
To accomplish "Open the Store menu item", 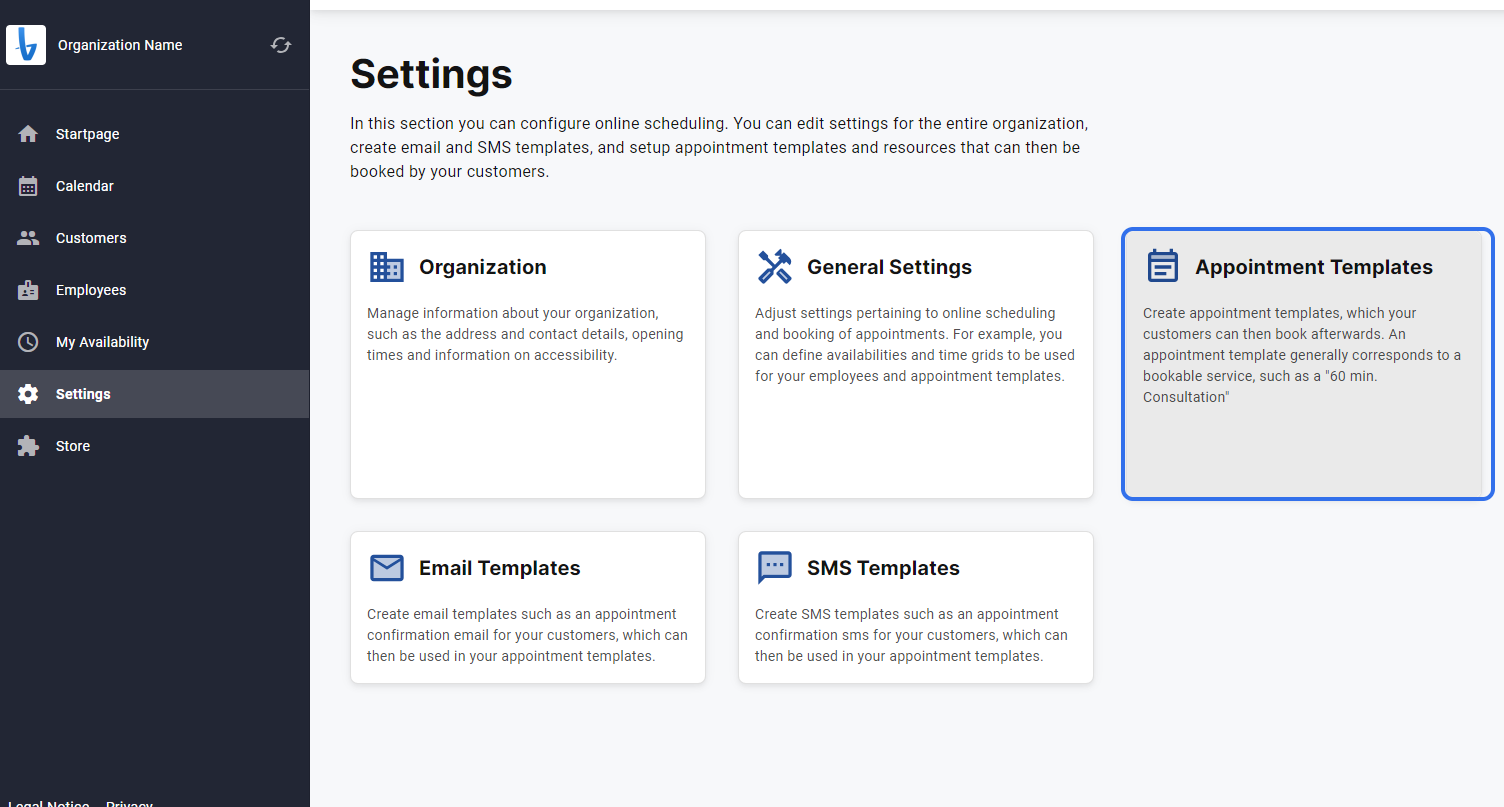I will 154,446.
